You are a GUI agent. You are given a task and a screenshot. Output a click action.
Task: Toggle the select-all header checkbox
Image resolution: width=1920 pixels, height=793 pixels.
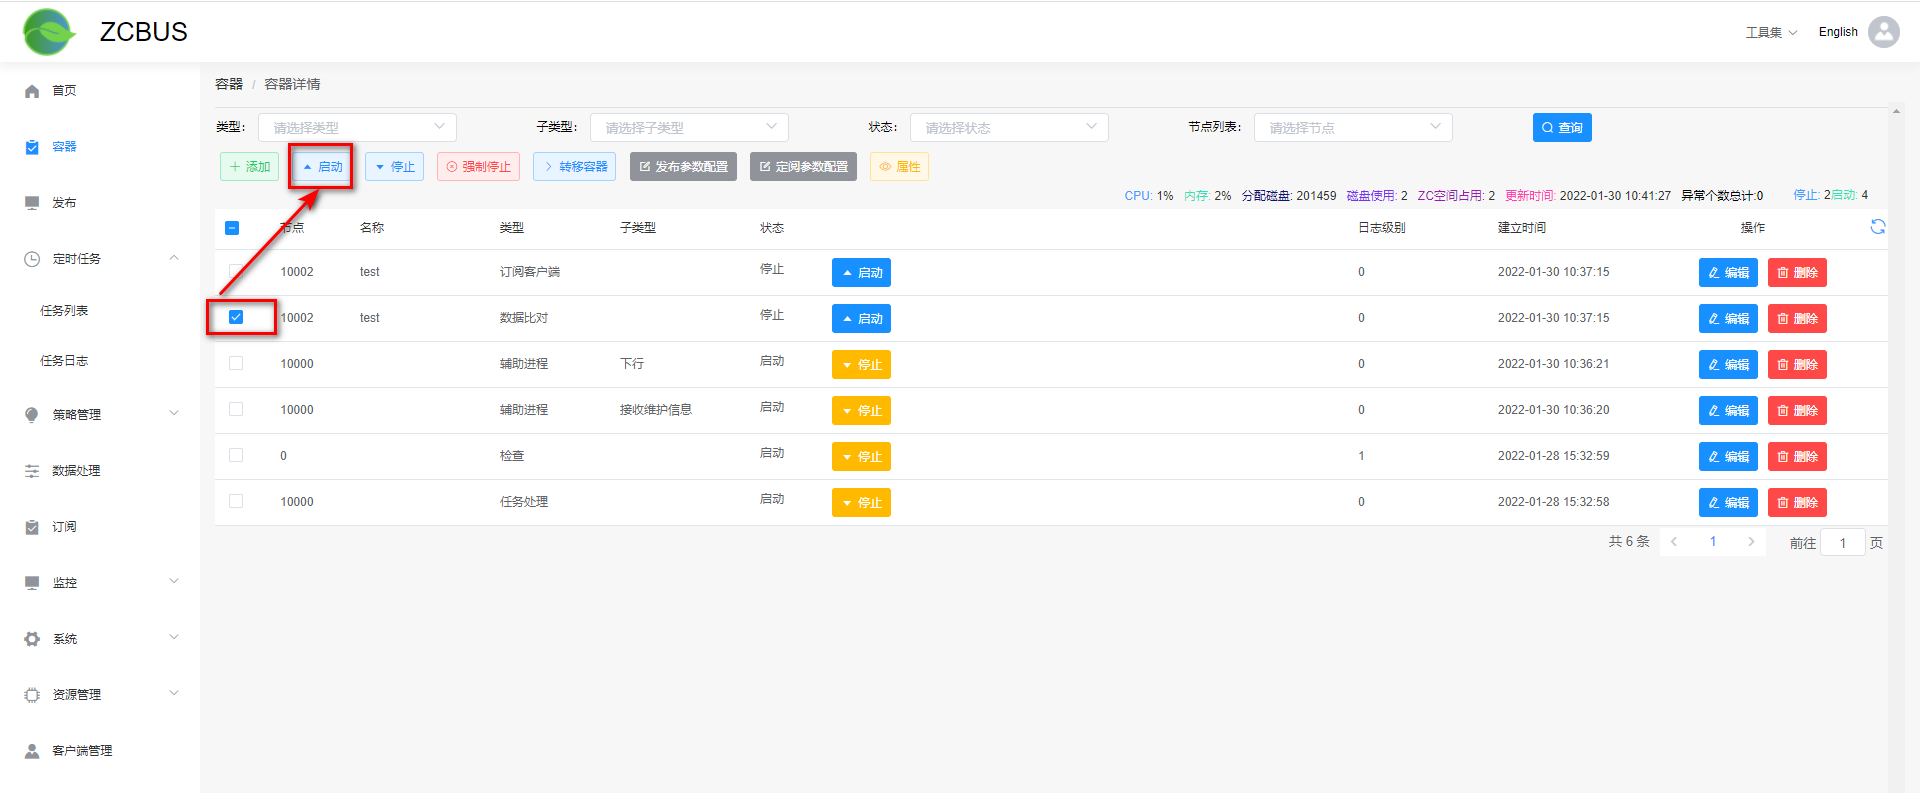pyautogui.click(x=232, y=228)
